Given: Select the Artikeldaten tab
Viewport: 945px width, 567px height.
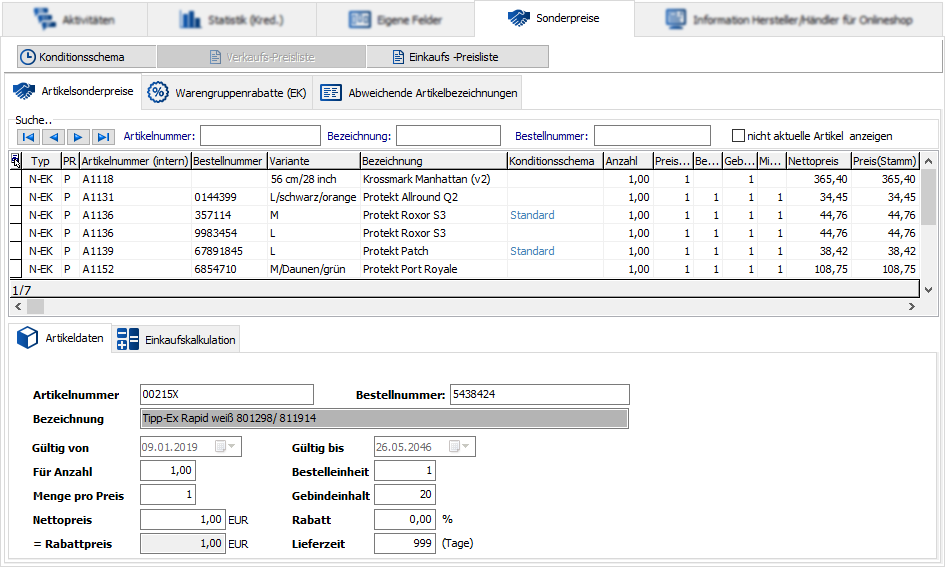Looking at the screenshot, I should point(60,338).
